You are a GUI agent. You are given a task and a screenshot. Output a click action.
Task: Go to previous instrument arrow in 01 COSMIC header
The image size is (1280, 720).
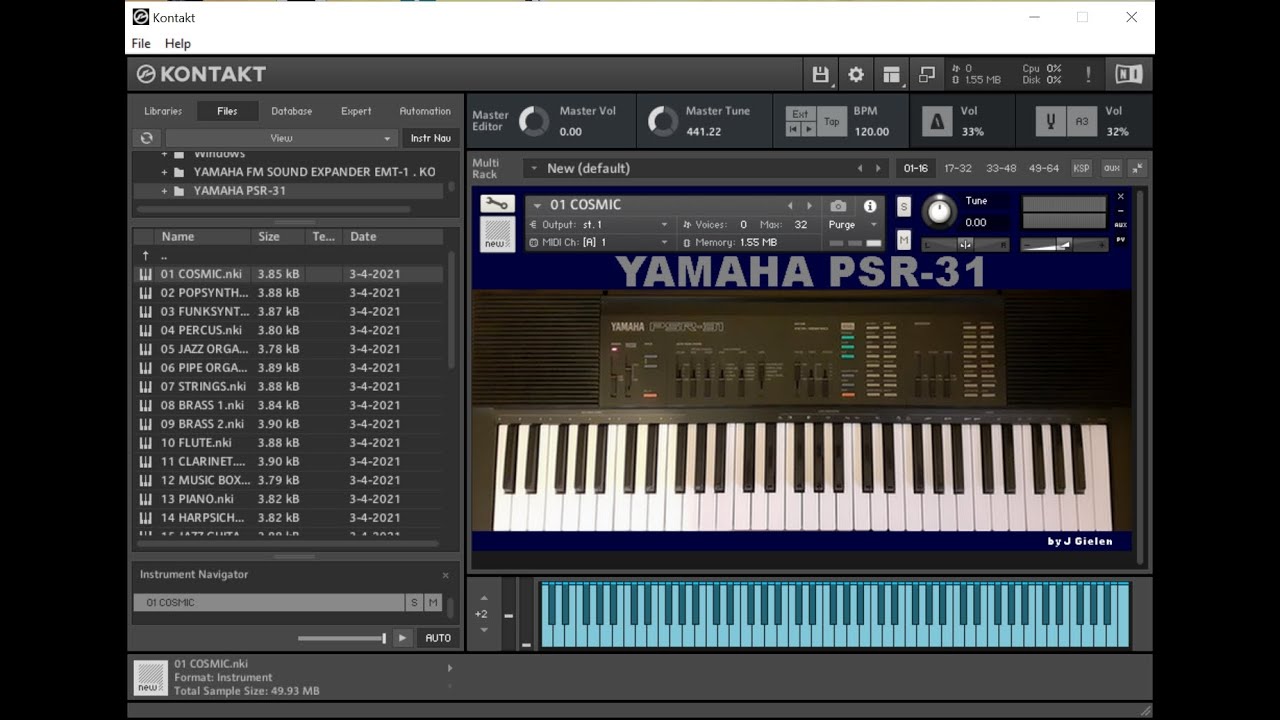coord(790,206)
